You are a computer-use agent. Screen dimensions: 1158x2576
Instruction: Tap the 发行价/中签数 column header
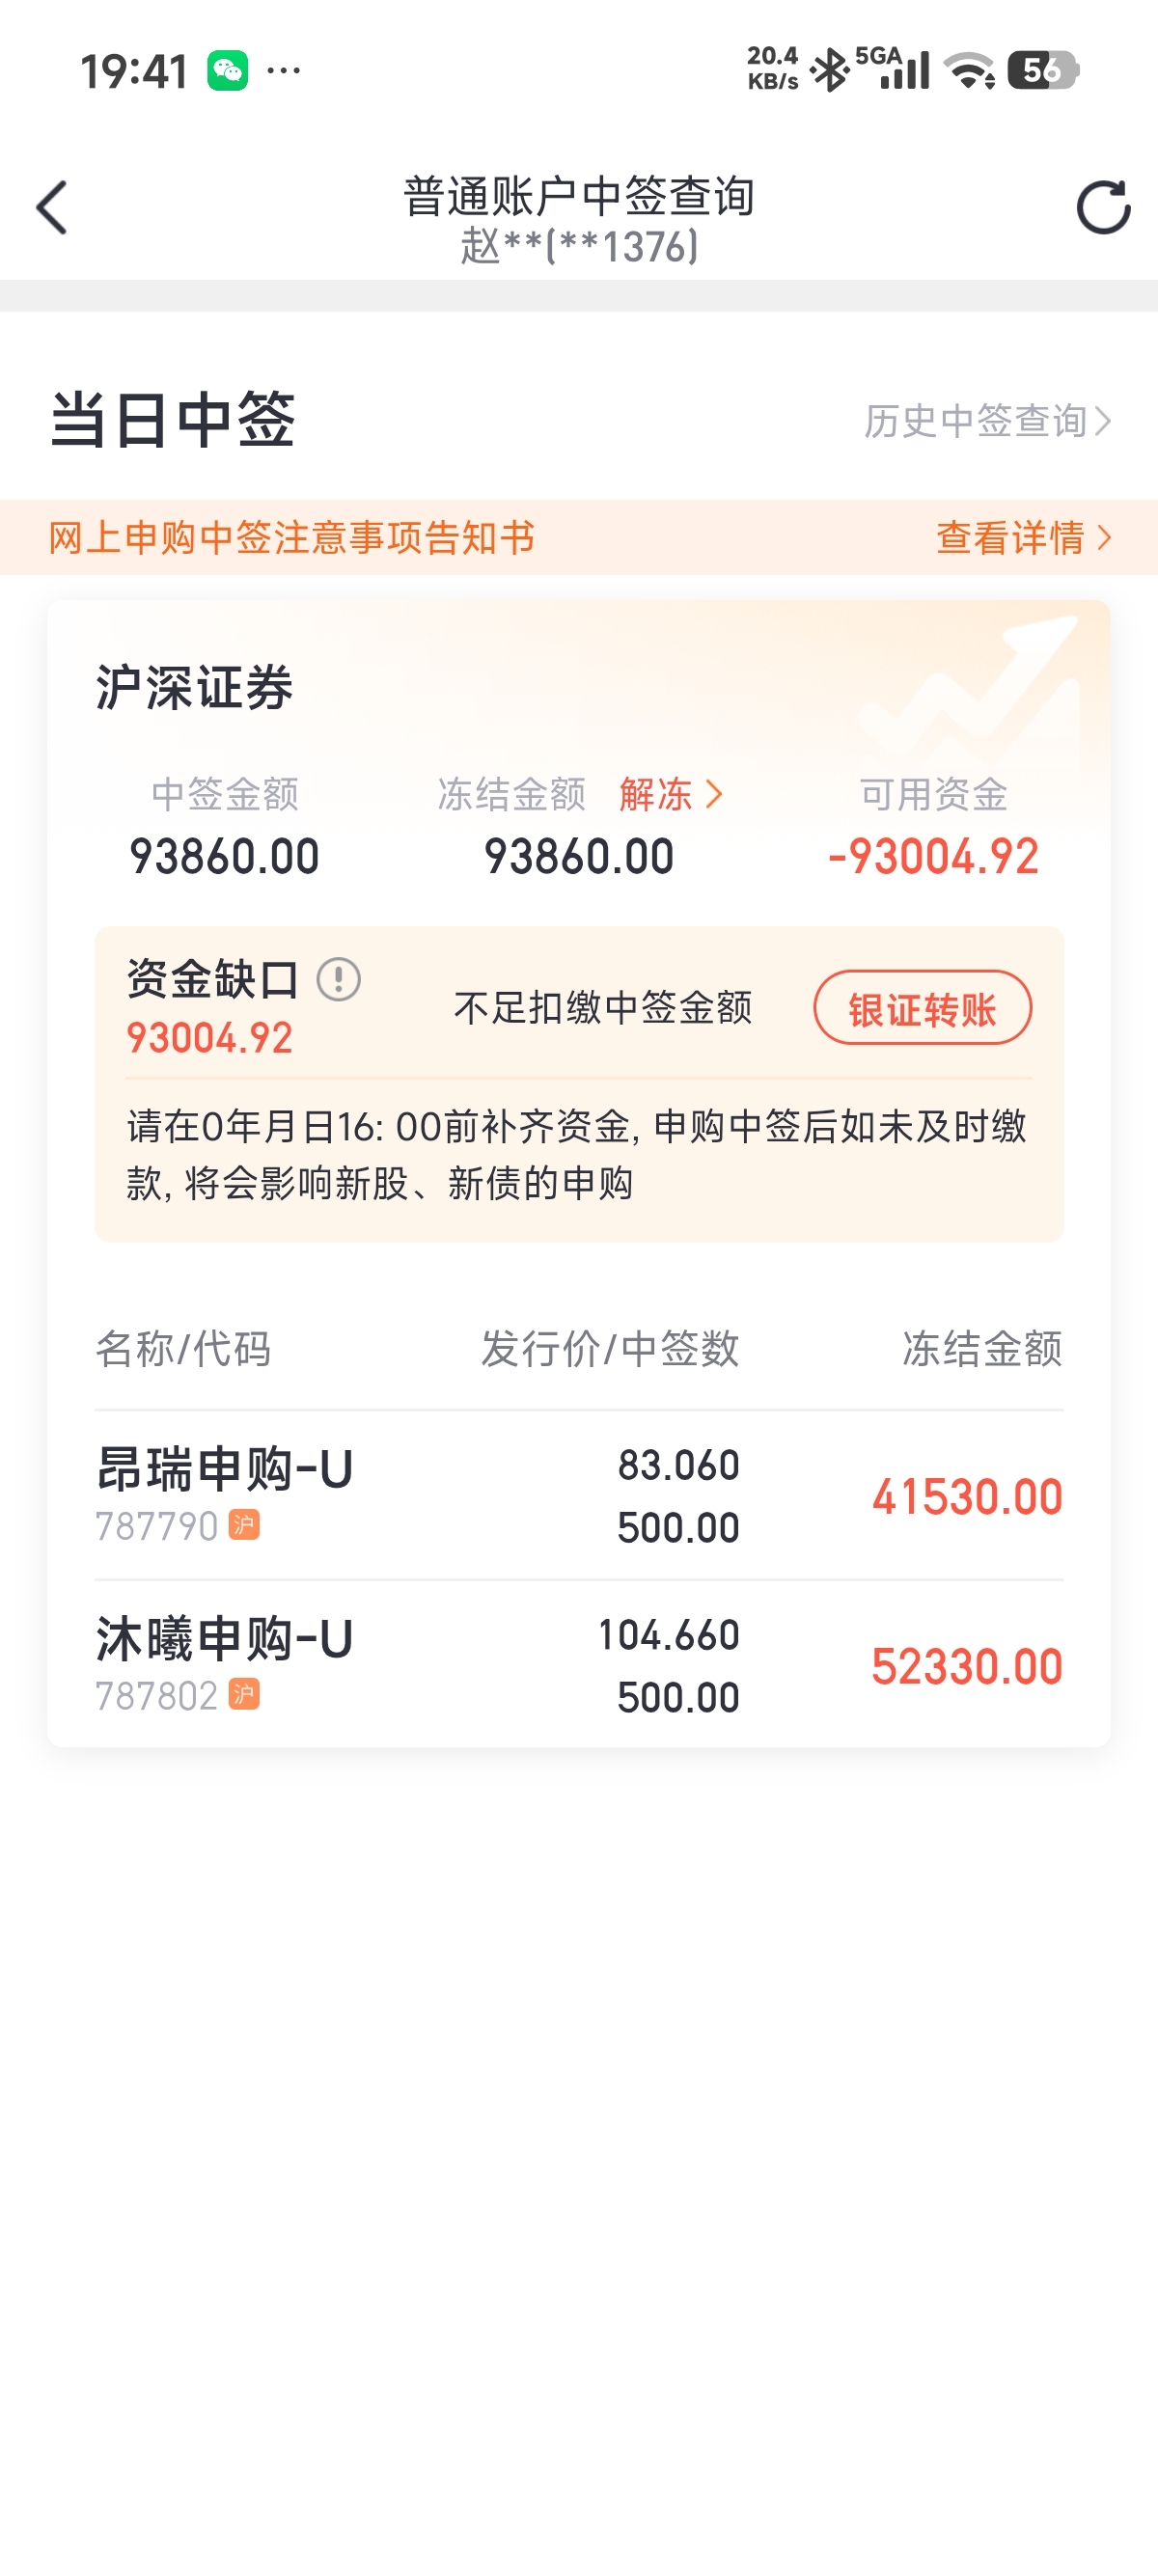point(610,1349)
